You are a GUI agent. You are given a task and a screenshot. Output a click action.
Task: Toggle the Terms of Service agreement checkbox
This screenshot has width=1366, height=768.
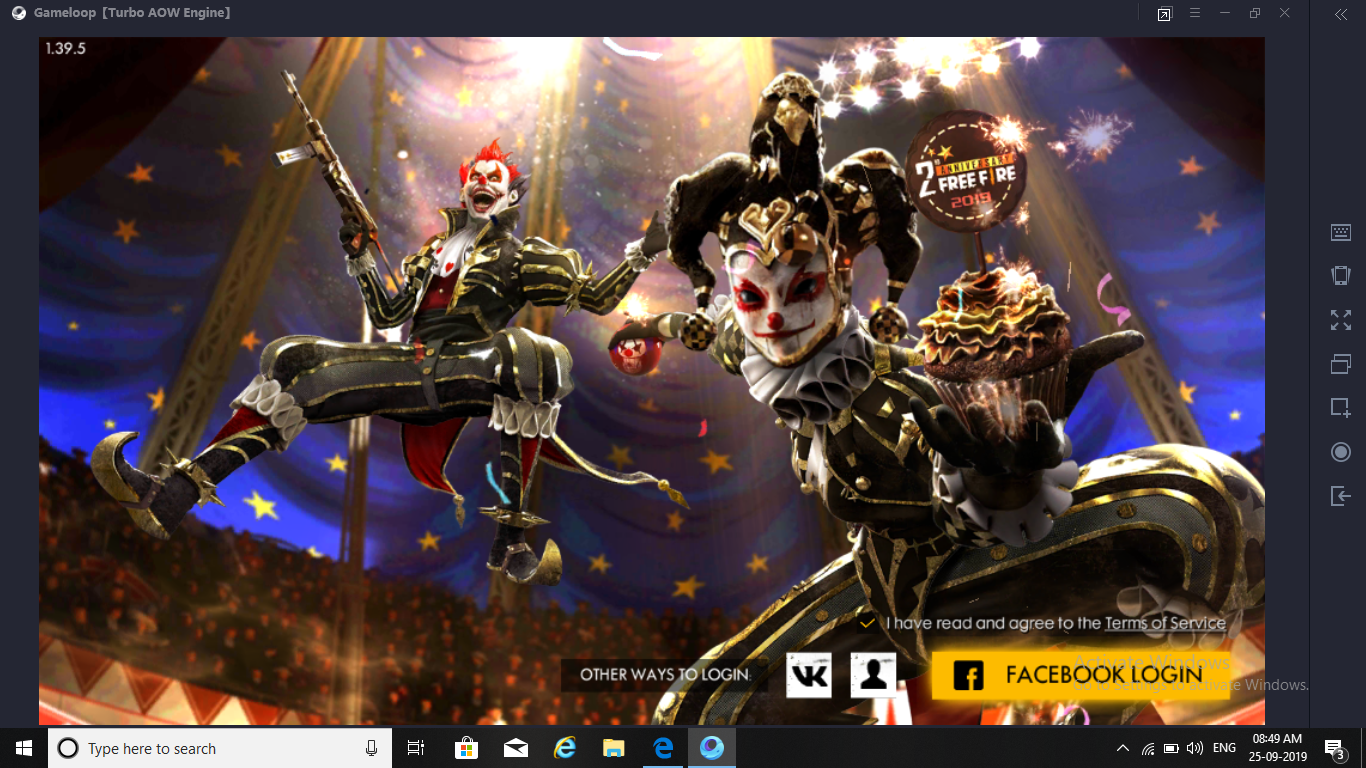click(x=868, y=622)
